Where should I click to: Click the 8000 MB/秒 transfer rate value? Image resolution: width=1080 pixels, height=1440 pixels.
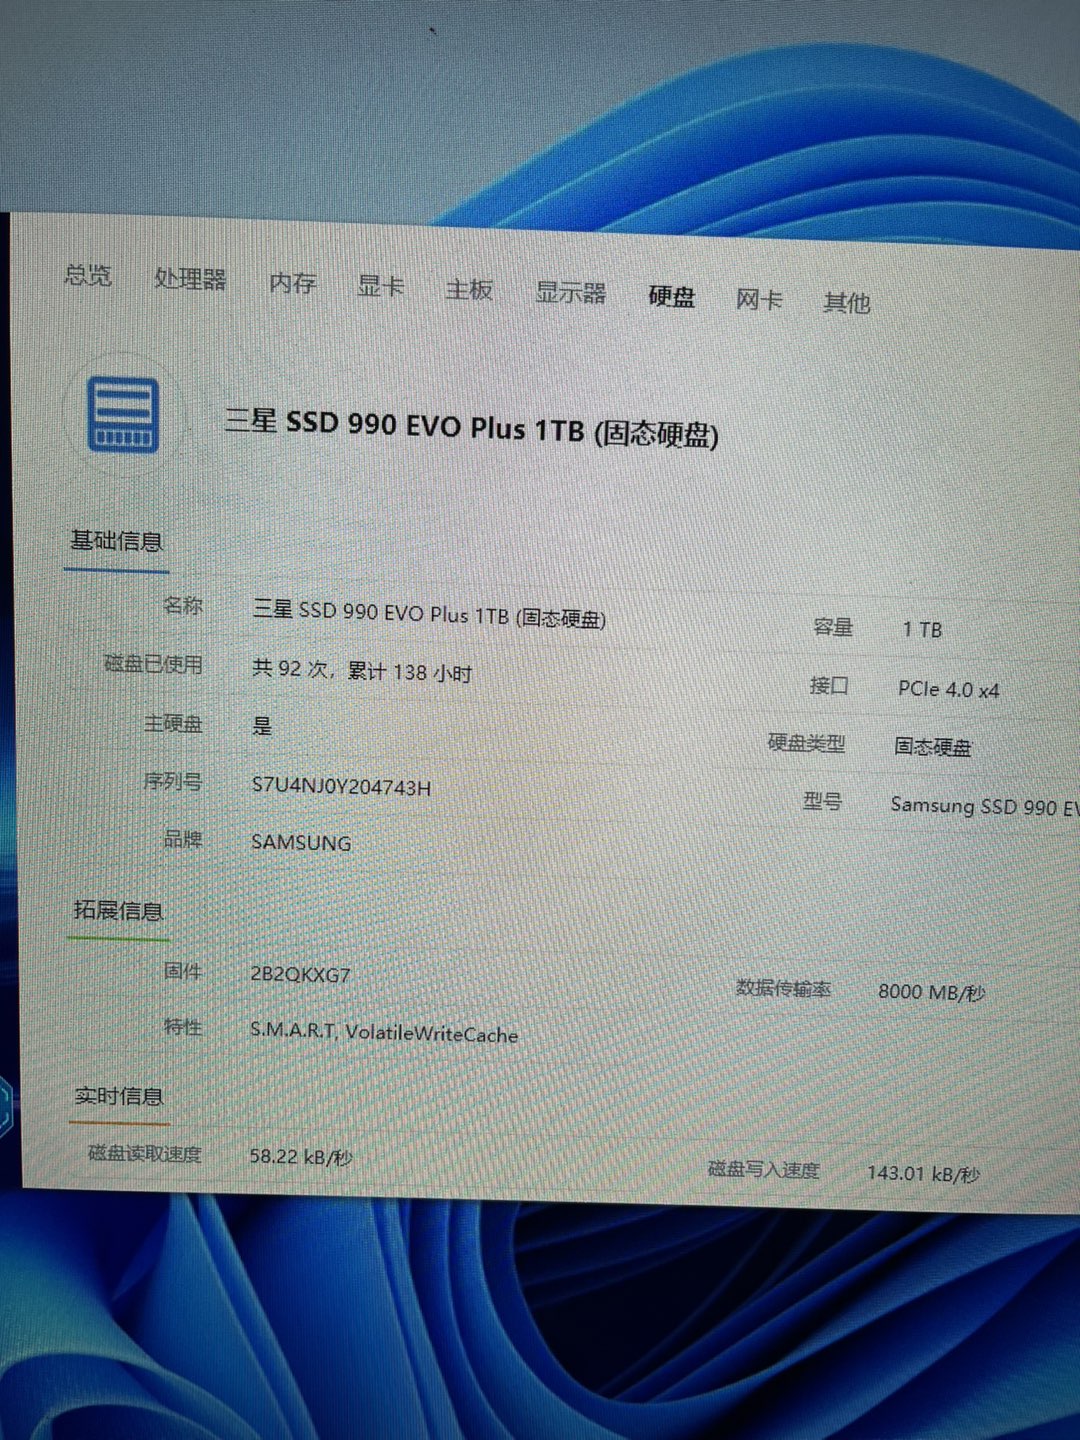pos(931,992)
